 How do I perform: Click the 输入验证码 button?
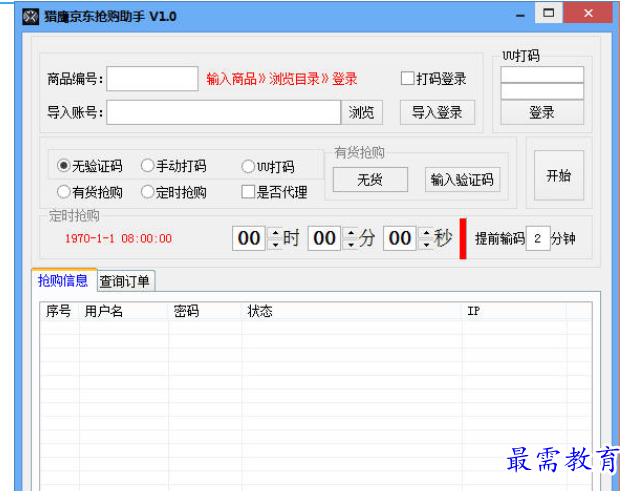[462, 179]
